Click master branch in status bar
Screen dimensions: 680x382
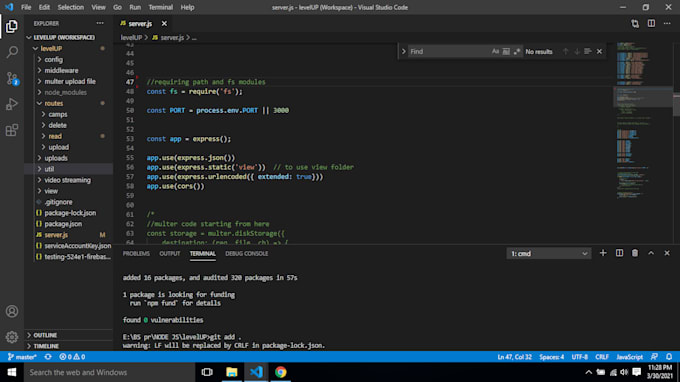click(22, 357)
